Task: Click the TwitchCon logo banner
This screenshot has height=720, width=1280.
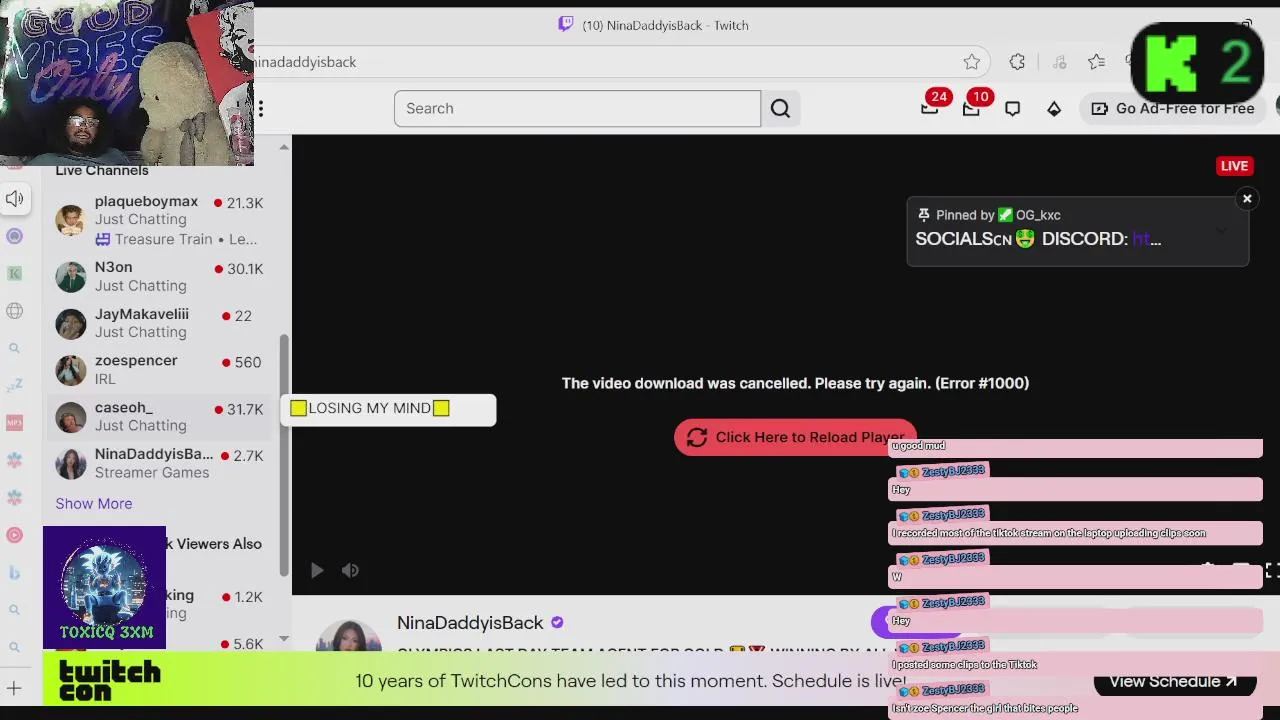Action: click(x=109, y=681)
